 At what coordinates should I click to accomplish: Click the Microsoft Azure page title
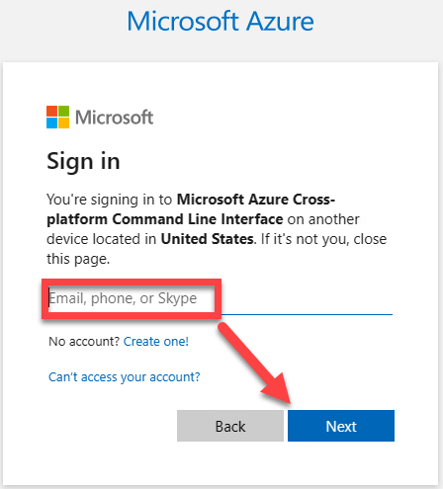[220, 21]
